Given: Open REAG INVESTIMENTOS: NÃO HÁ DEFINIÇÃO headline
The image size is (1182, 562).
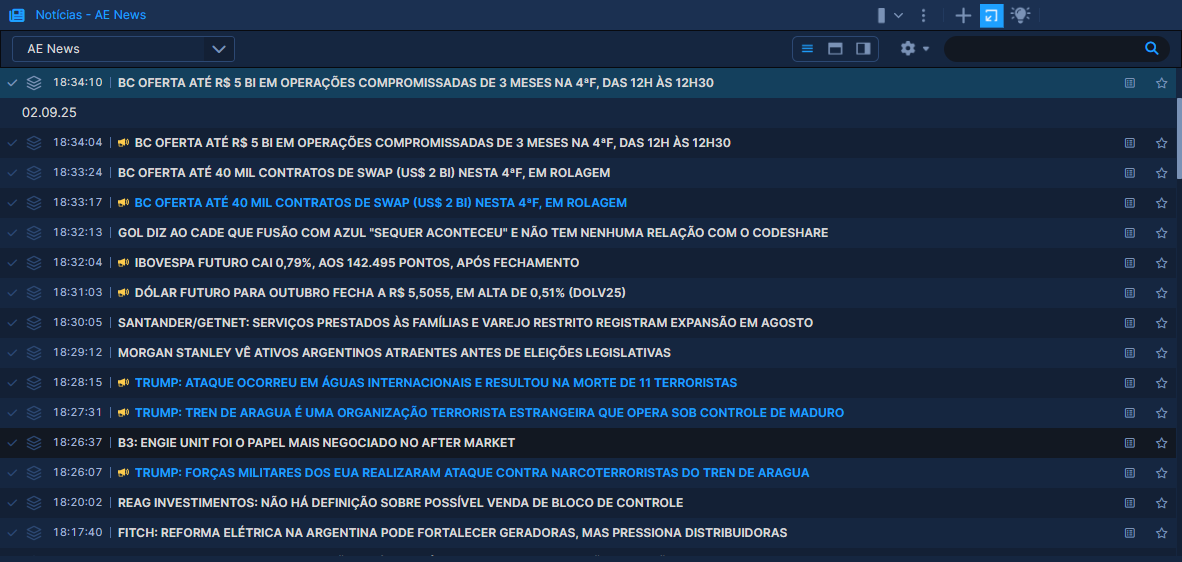Looking at the screenshot, I should 400,502.
